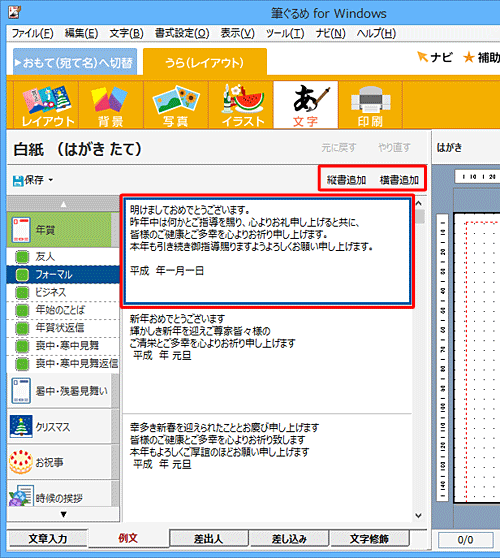Click the ナビ arrow icon at top right

click(x=422, y=57)
